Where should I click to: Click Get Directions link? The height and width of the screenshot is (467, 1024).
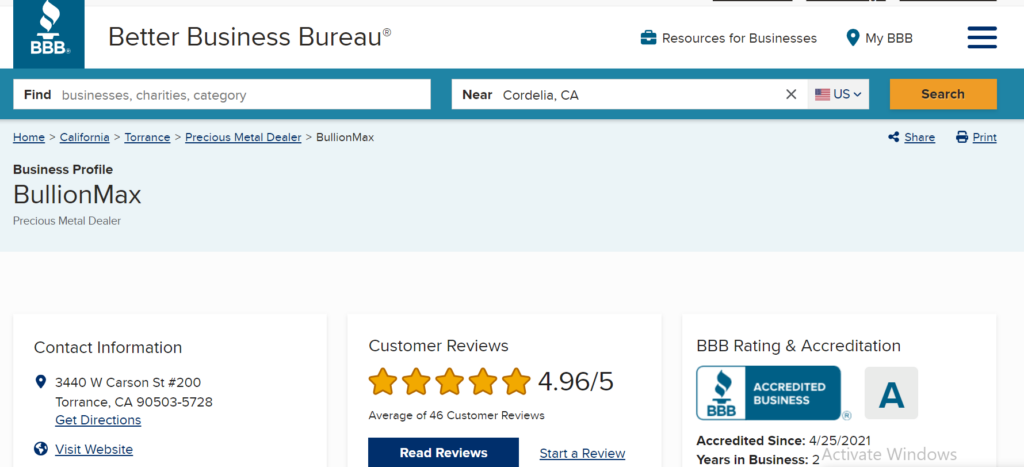(98, 420)
